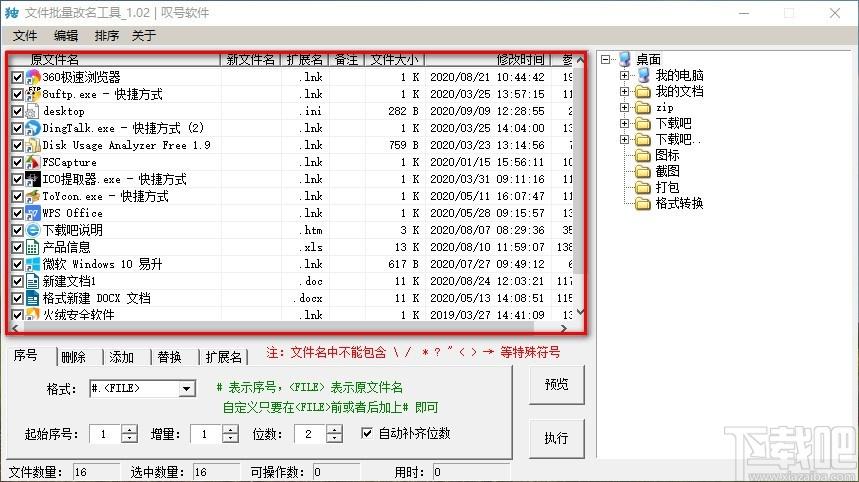Viewport: 859px width, 482px height.
Task: Click the 下载吧 folder icon
Action: point(643,123)
